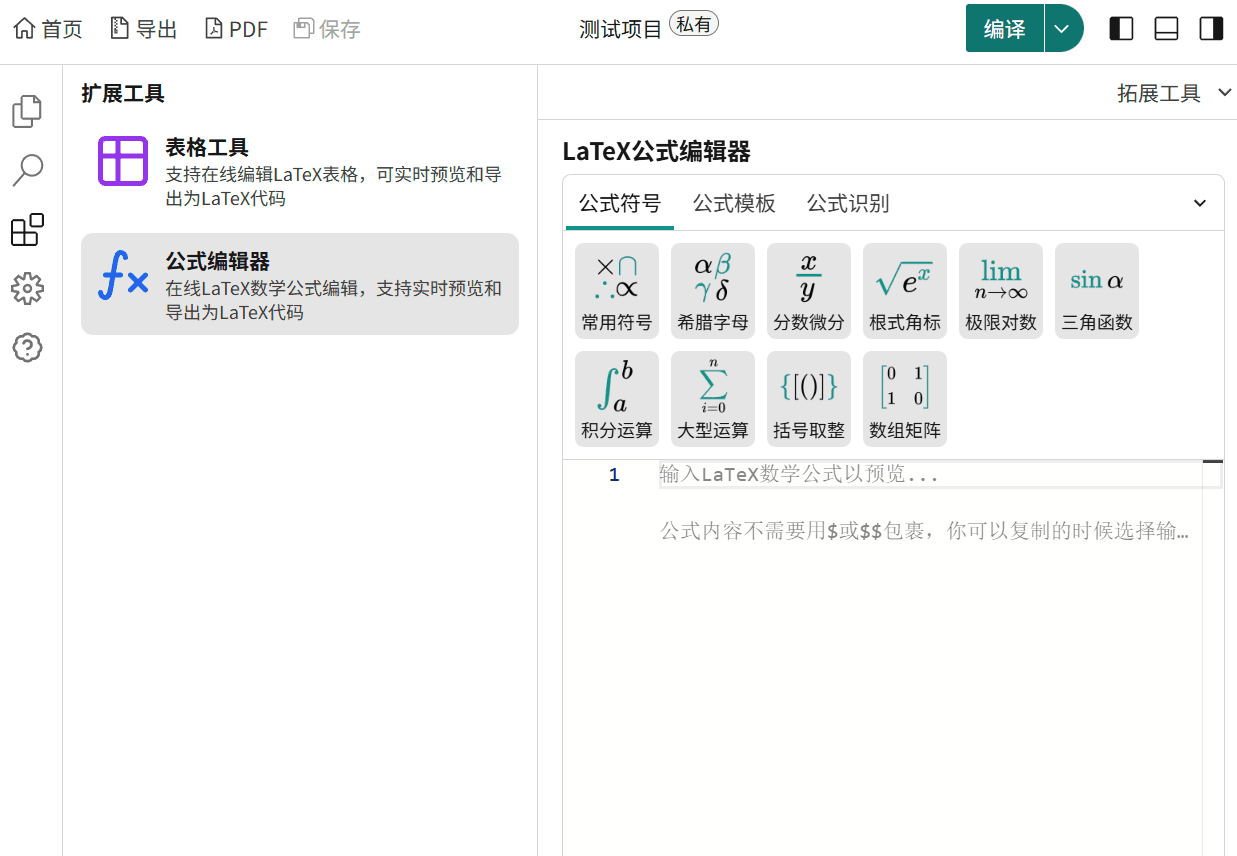1237x856 pixels.
Task: Open the help question mark icon
Action: (27, 348)
